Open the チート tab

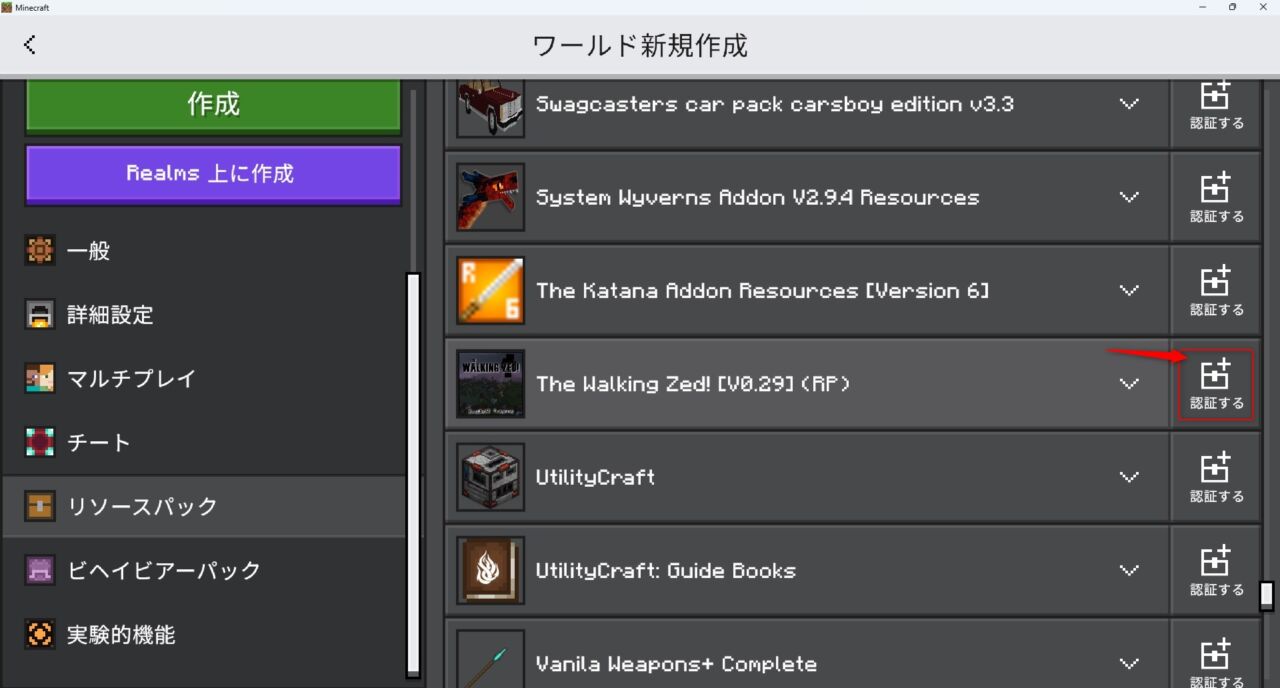point(204,443)
